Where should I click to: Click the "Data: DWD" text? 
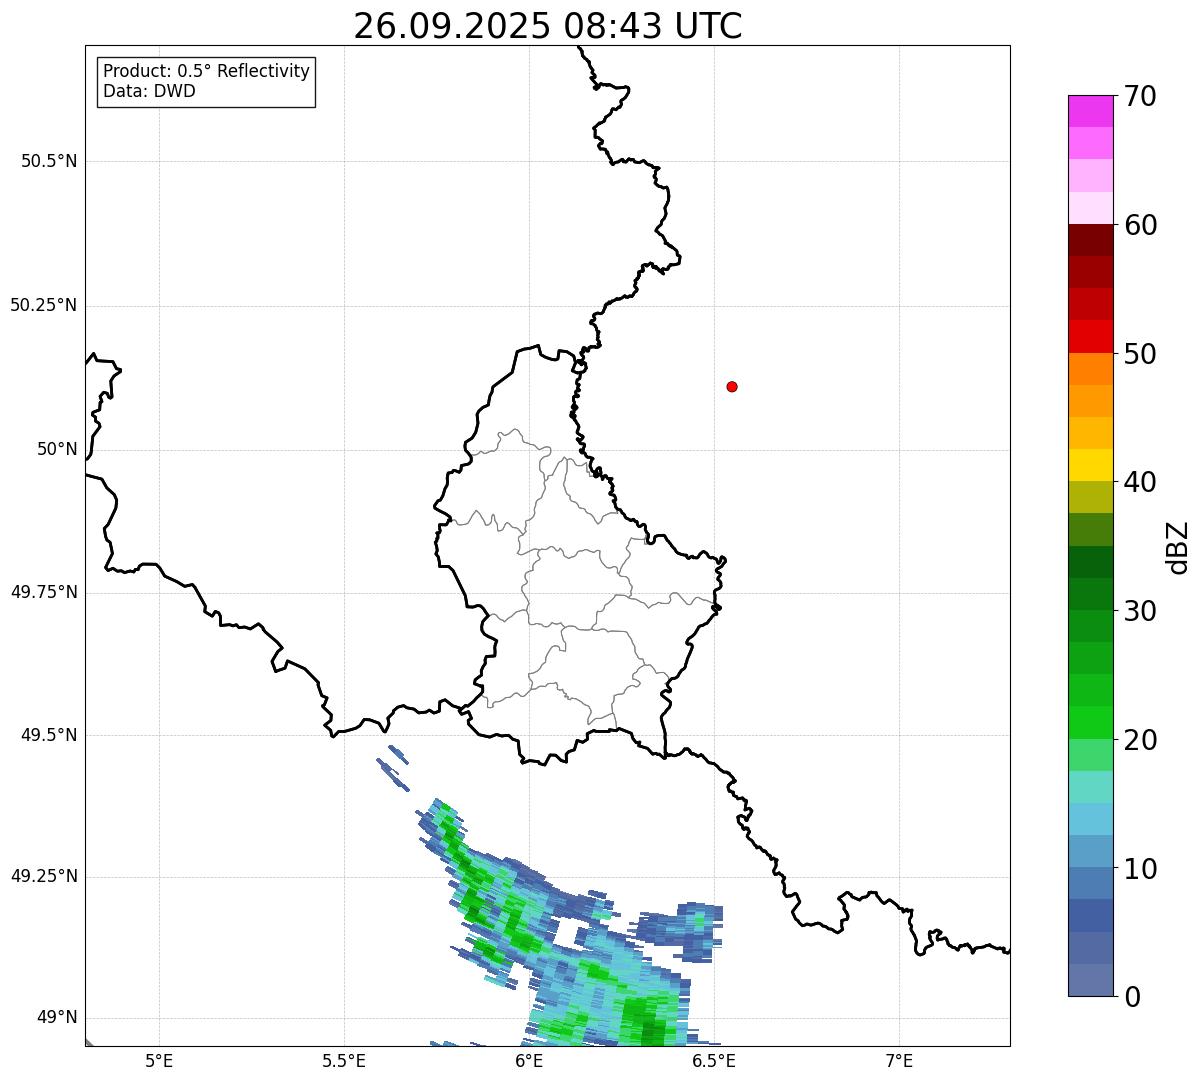[150, 91]
